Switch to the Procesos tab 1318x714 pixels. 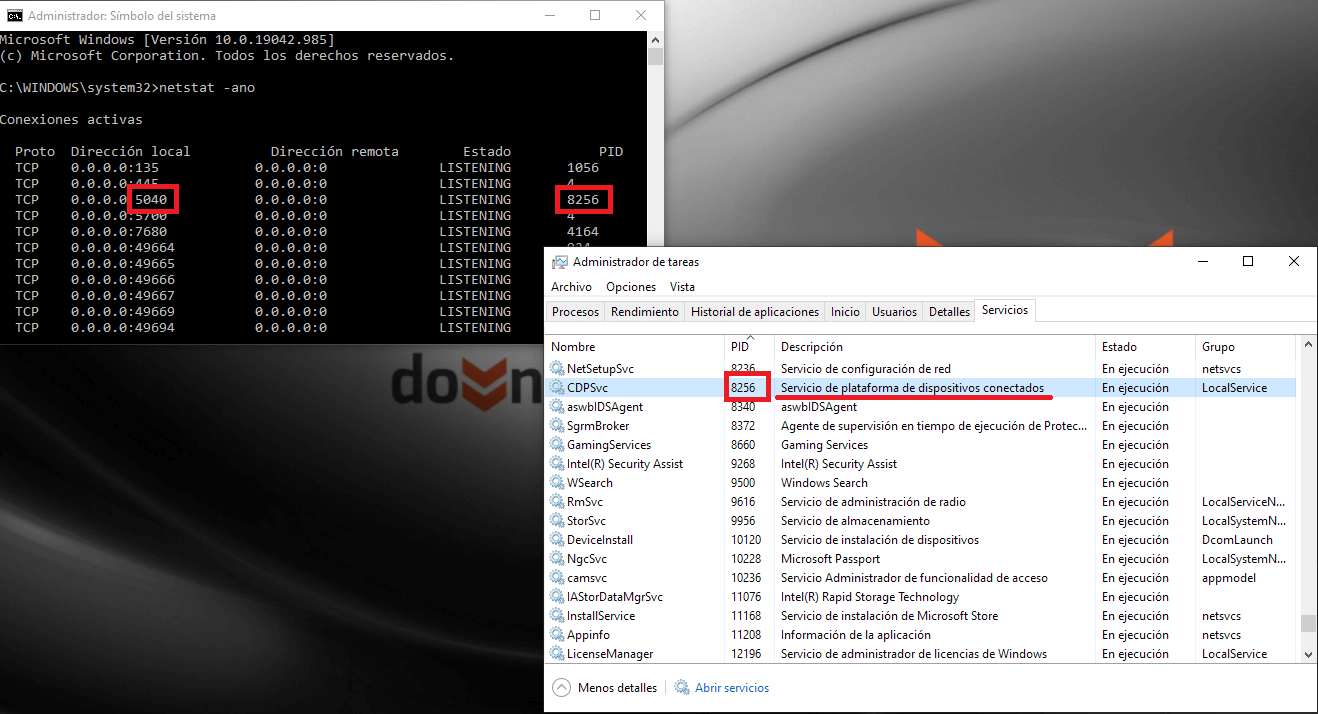575,312
